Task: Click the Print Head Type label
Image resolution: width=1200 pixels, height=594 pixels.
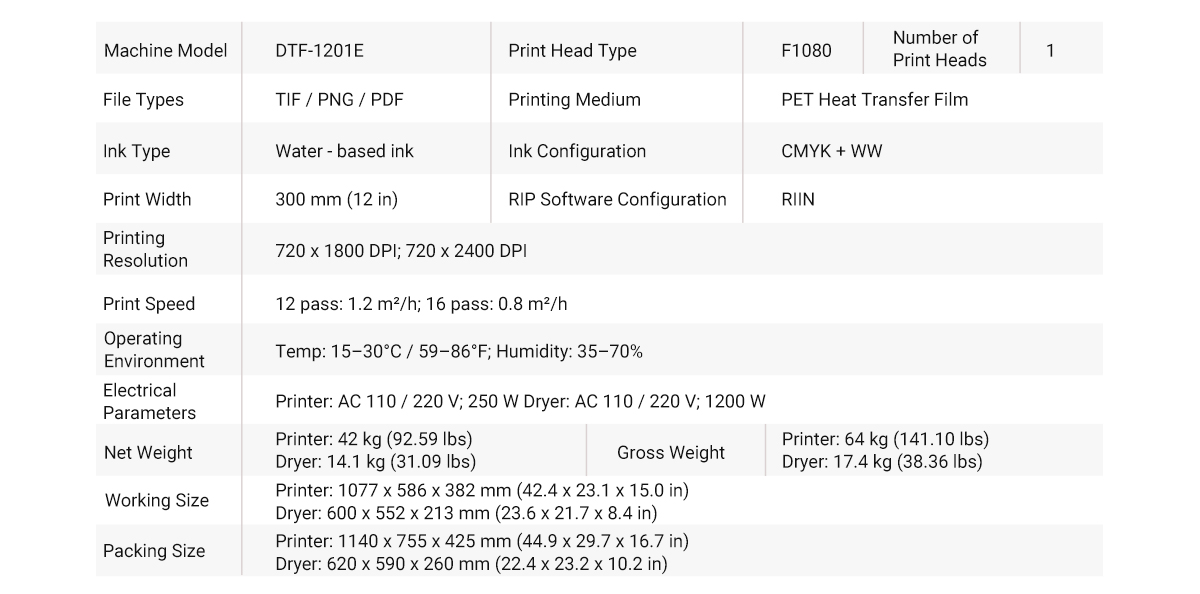Action: [x=572, y=50]
